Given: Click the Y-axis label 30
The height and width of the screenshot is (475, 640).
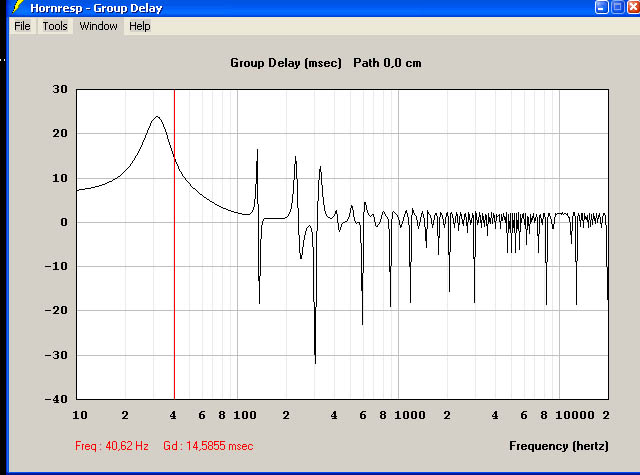Looking at the screenshot, I should click(x=60, y=89).
